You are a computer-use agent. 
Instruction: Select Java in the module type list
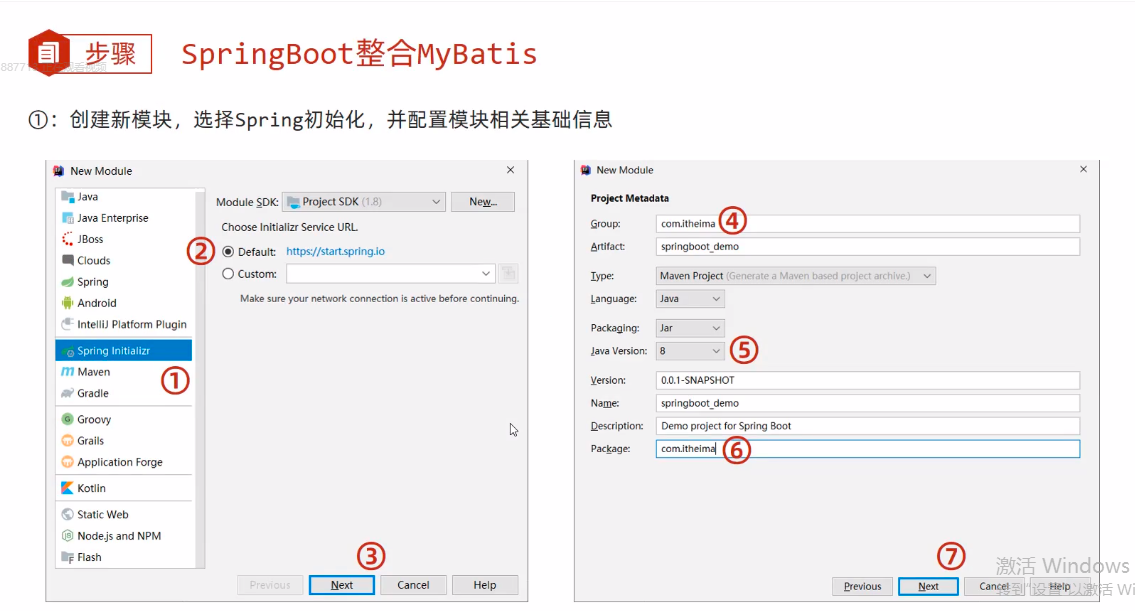[124, 197]
